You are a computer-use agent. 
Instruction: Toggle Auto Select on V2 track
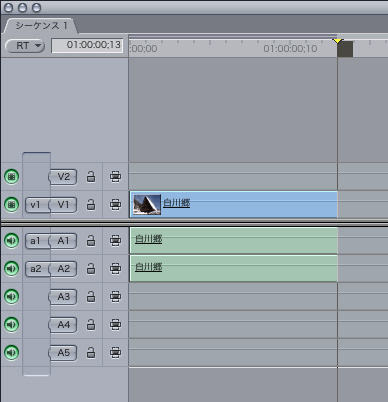tap(115, 176)
